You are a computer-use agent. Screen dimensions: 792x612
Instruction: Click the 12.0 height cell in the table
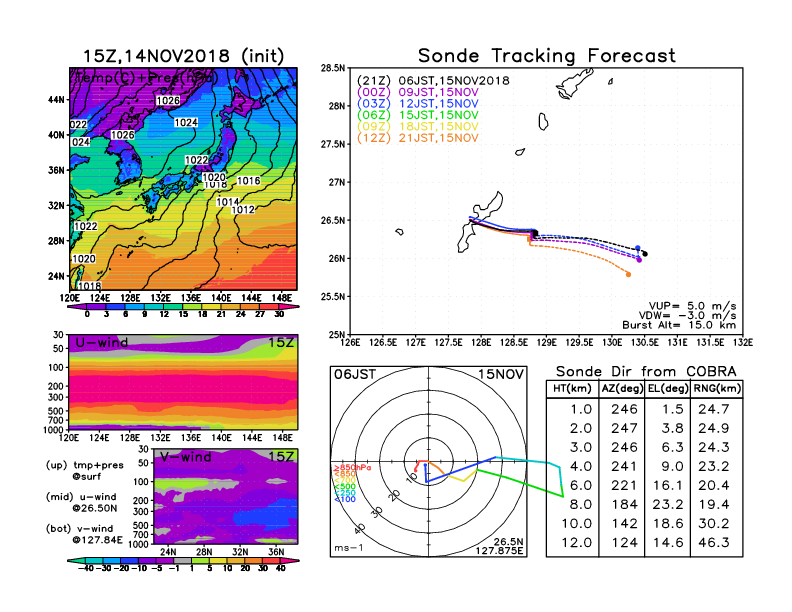click(x=577, y=543)
